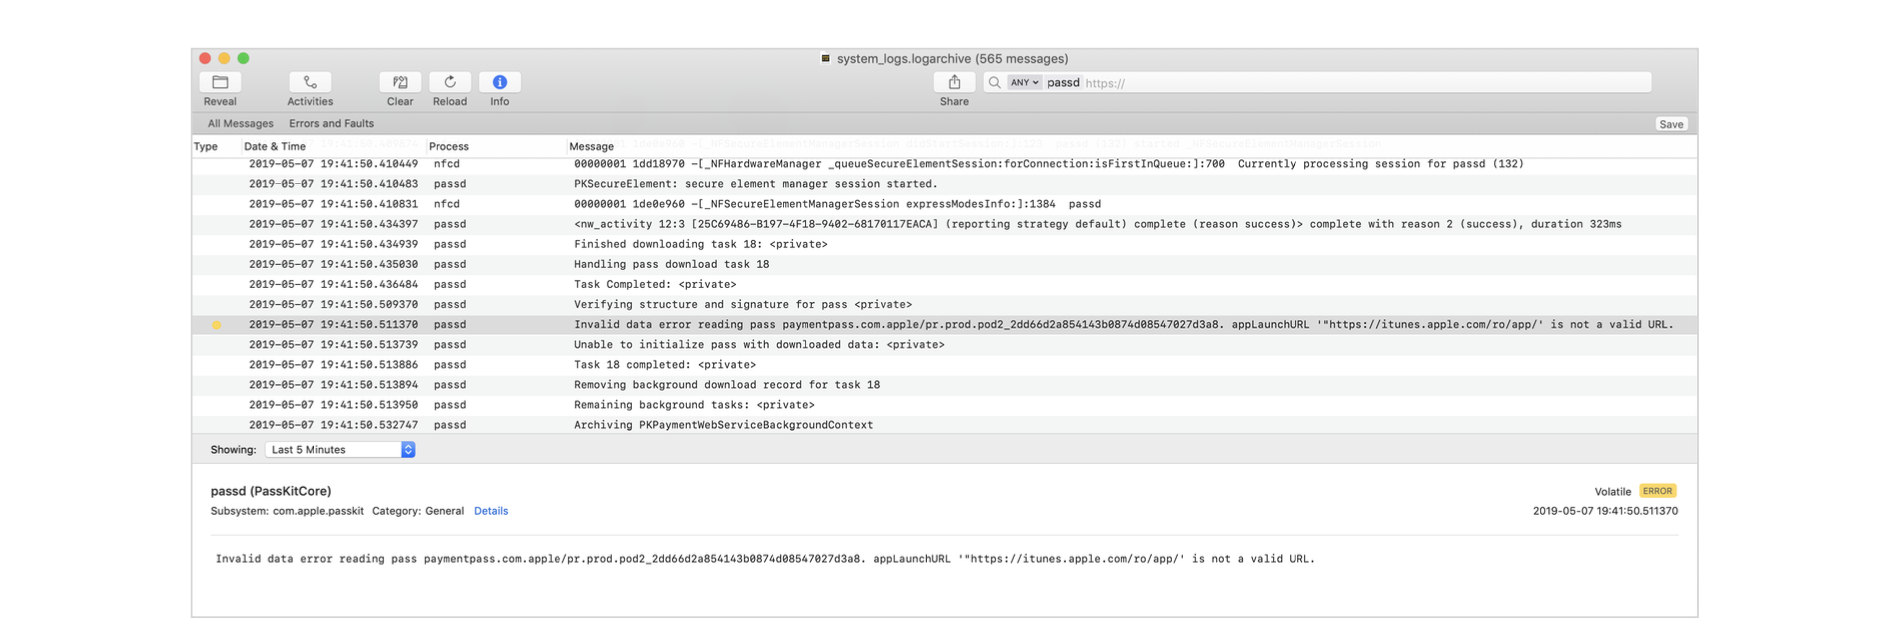Viewport: 1902px width, 644px height.
Task: Select the 'Finished downloading task 18' row
Action: [x=945, y=244]
